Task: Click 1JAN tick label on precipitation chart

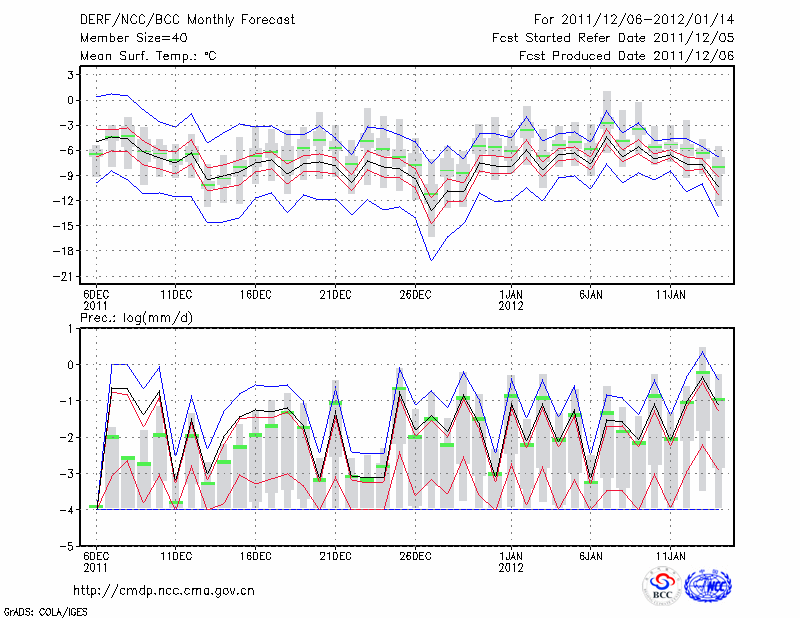Action: (x=511, y=556)
